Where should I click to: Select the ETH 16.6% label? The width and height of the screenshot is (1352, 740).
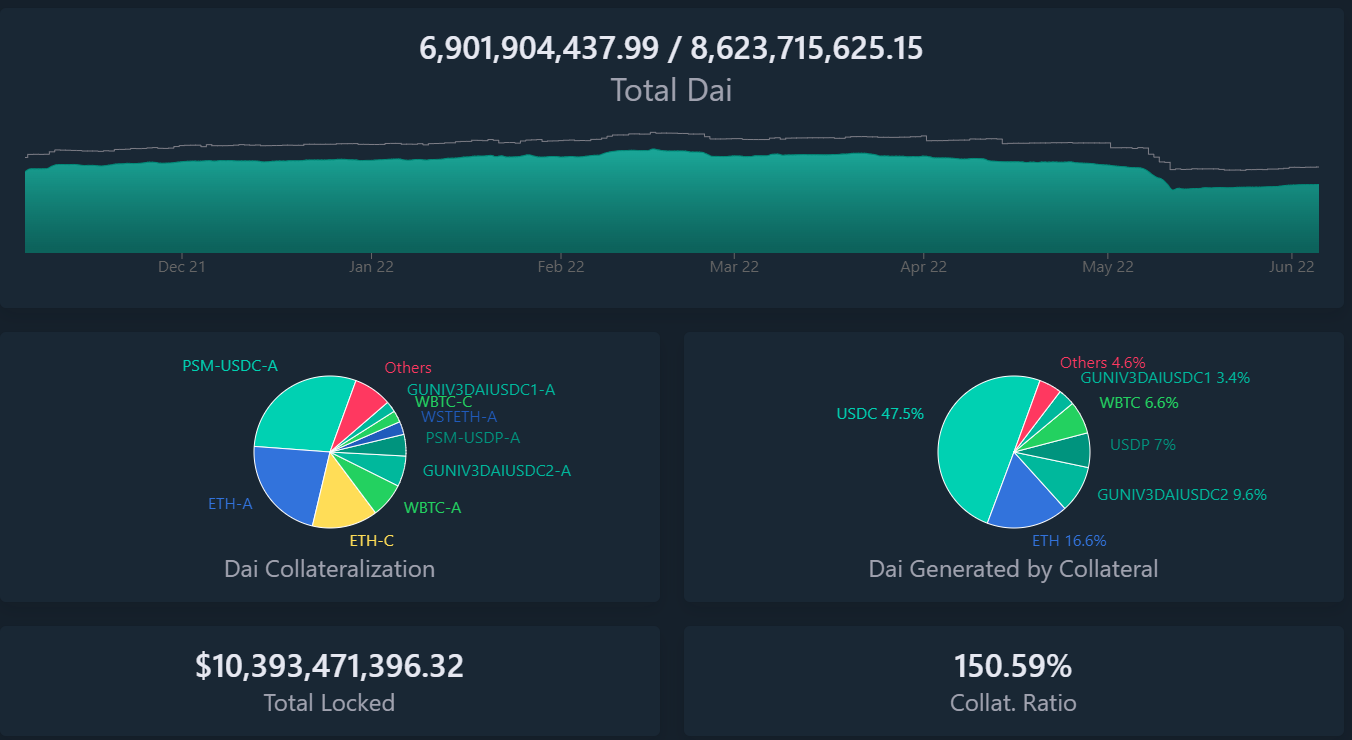coord(1069,541)
